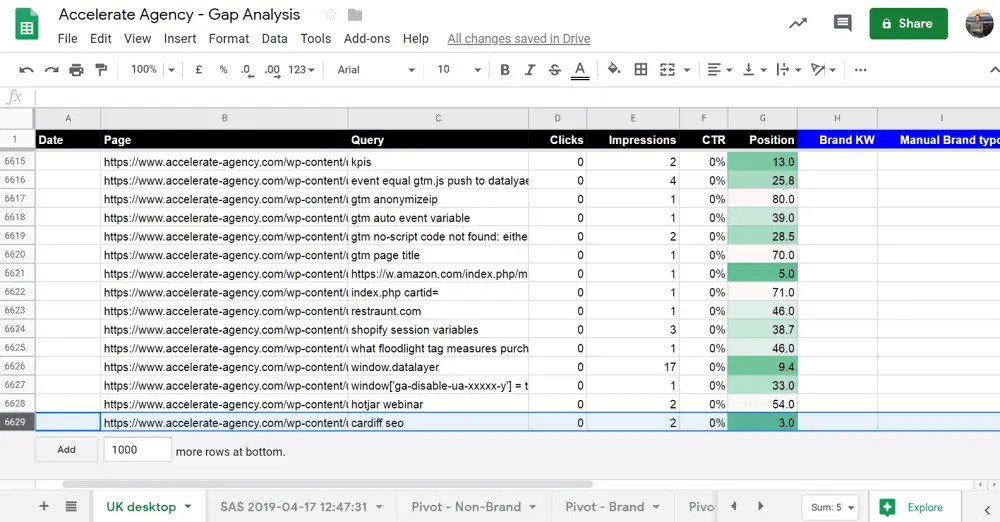Activate the paint format tool
1000x522 pixels.
101,70
